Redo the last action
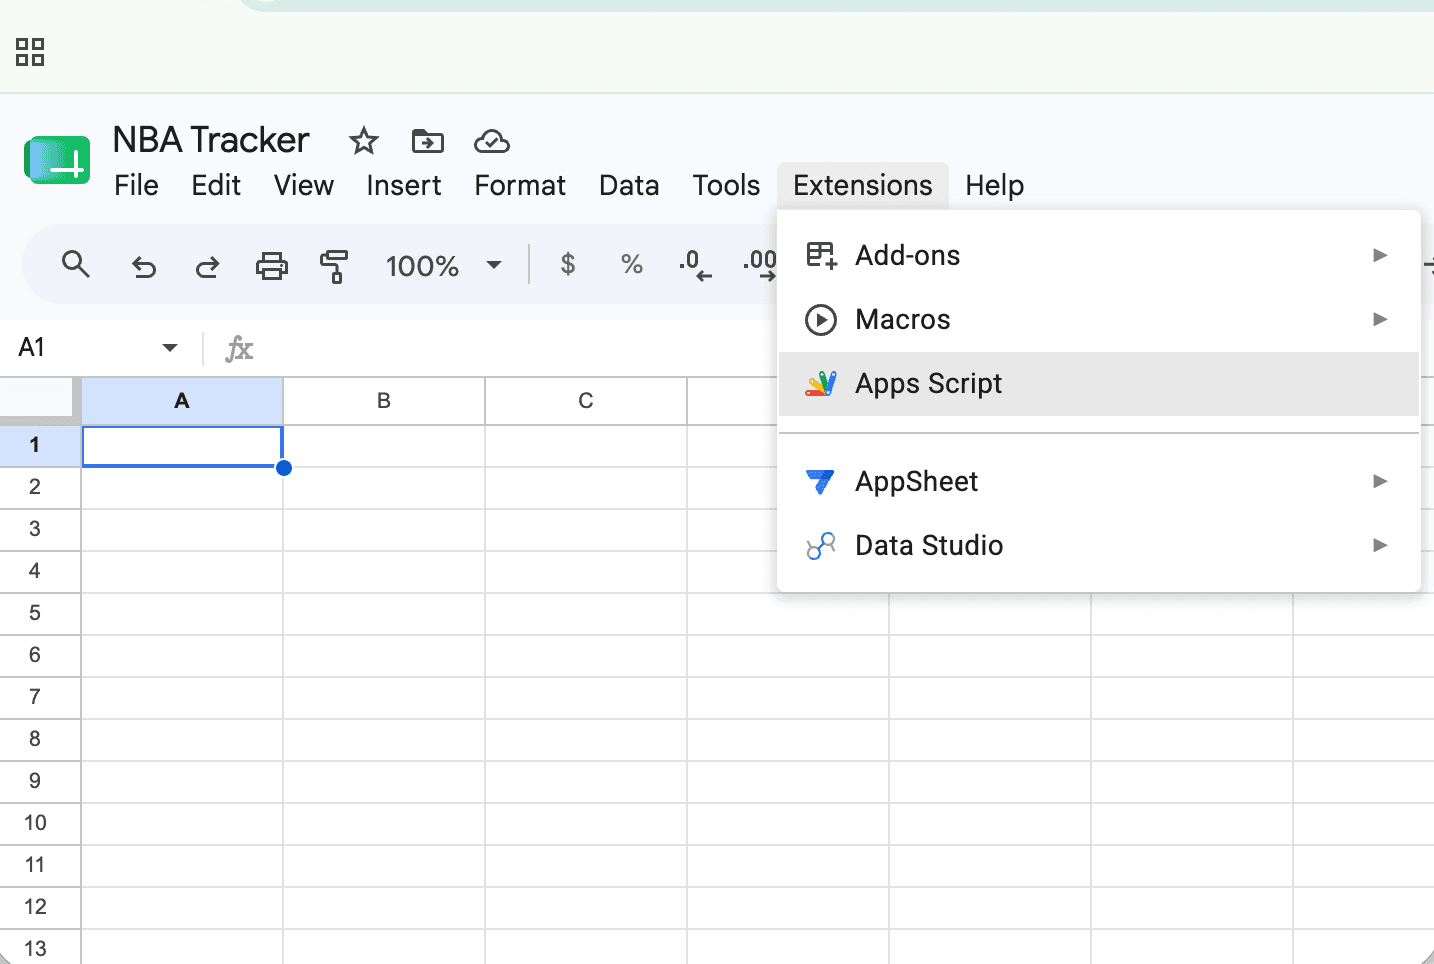 pos(207,266)
